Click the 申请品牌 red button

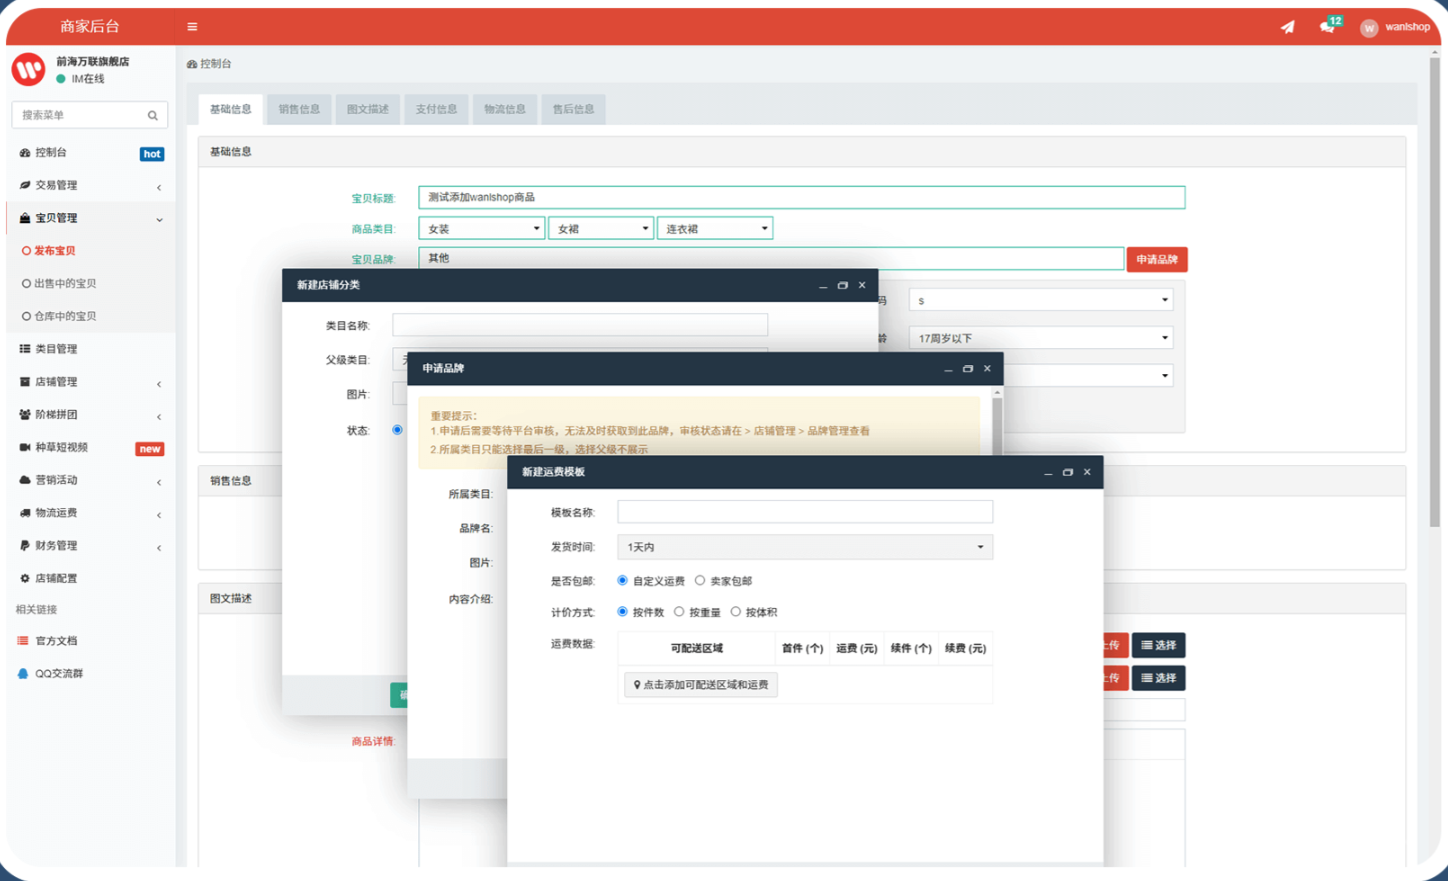1156,260
